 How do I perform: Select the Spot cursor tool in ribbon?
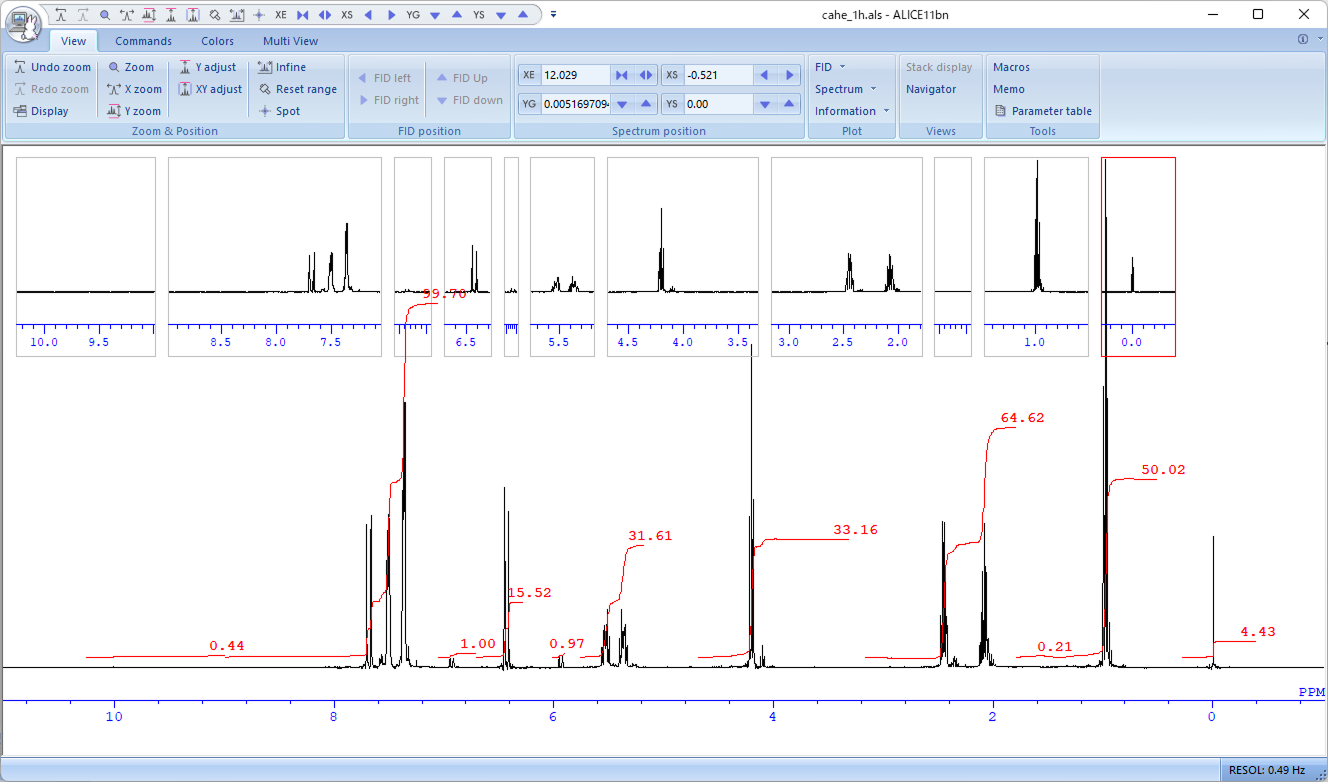[x=280, y=111]
